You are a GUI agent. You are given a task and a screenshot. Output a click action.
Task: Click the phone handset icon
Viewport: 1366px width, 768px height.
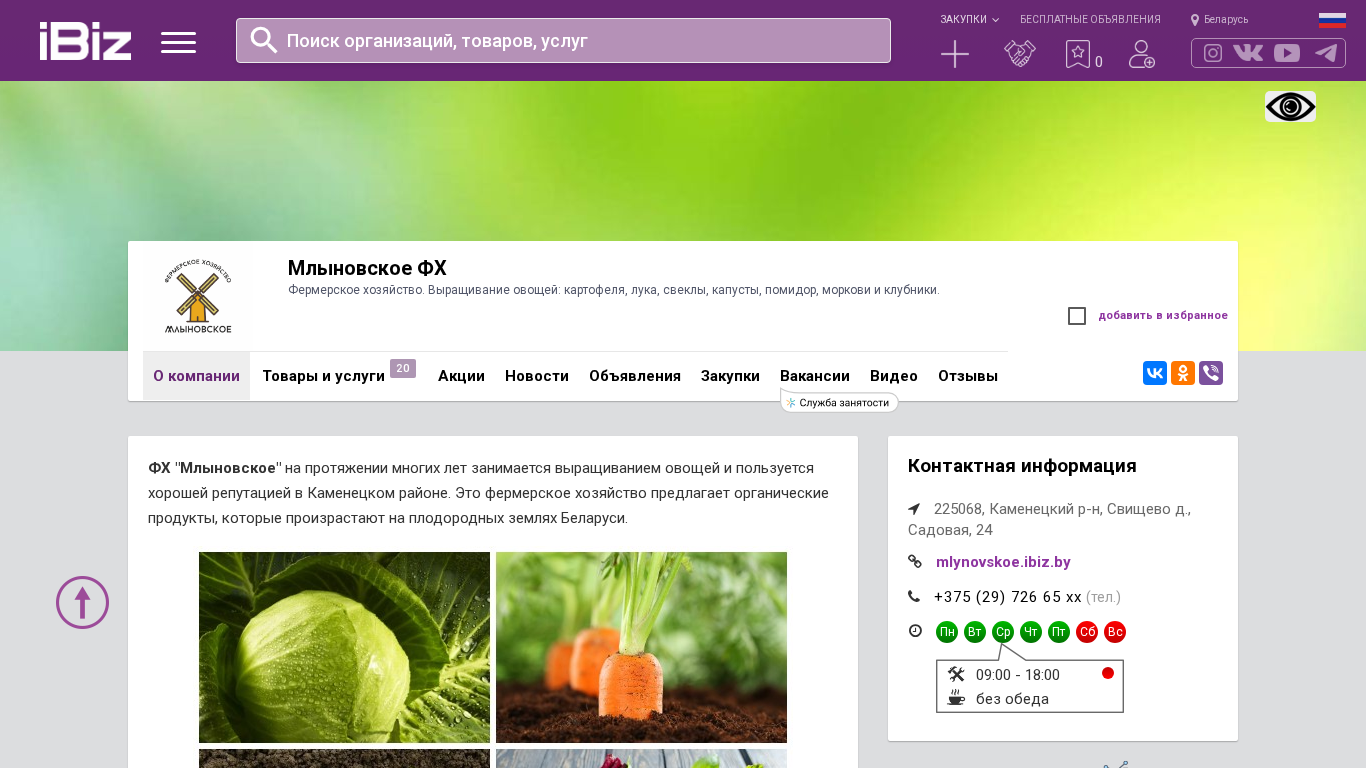tap(914, 596)
